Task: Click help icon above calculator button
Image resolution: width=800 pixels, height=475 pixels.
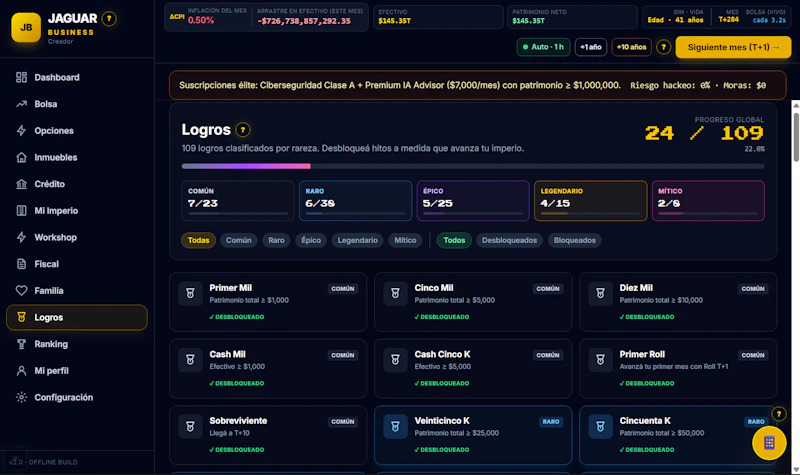Action: 779,414
